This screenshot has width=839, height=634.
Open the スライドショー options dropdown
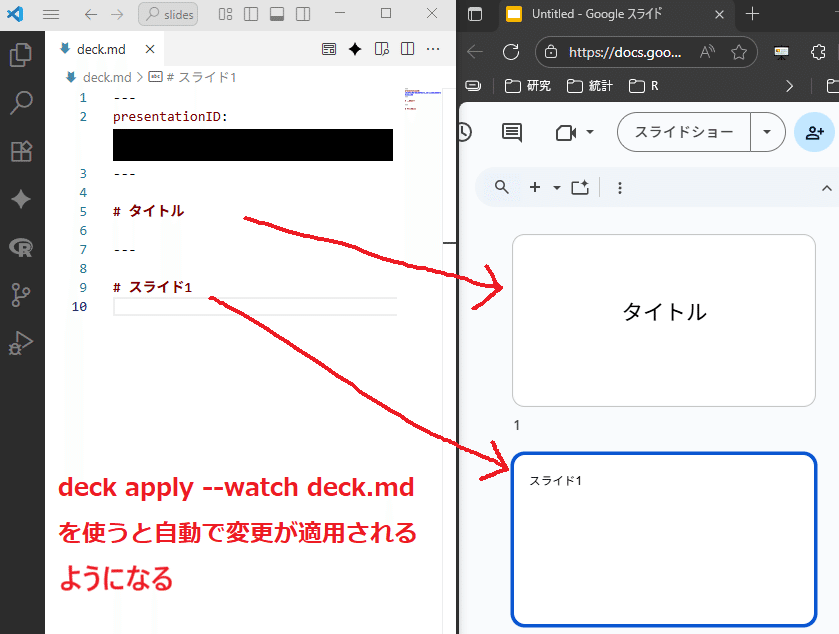coord(767,132)
